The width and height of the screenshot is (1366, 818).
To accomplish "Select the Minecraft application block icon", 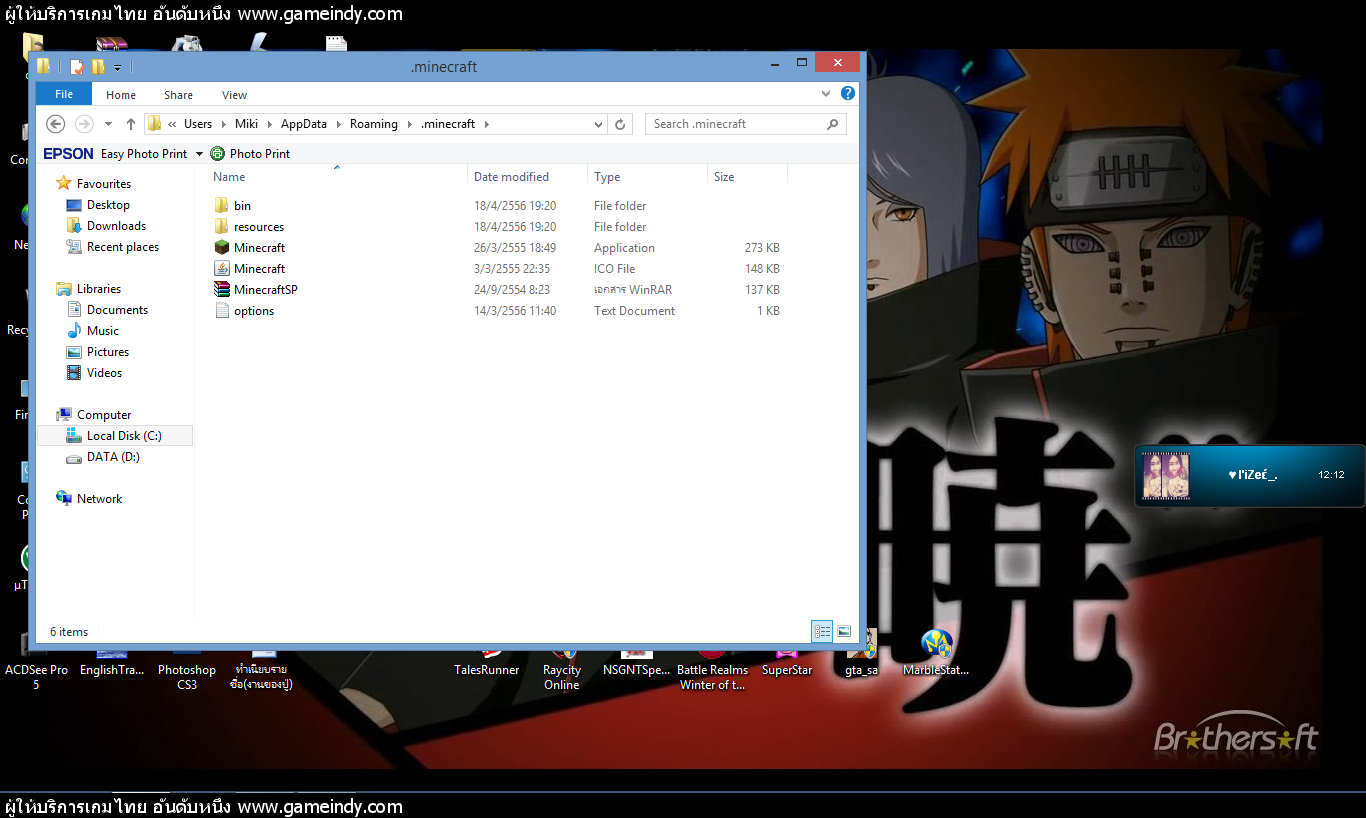I will (x=222, y=247).
